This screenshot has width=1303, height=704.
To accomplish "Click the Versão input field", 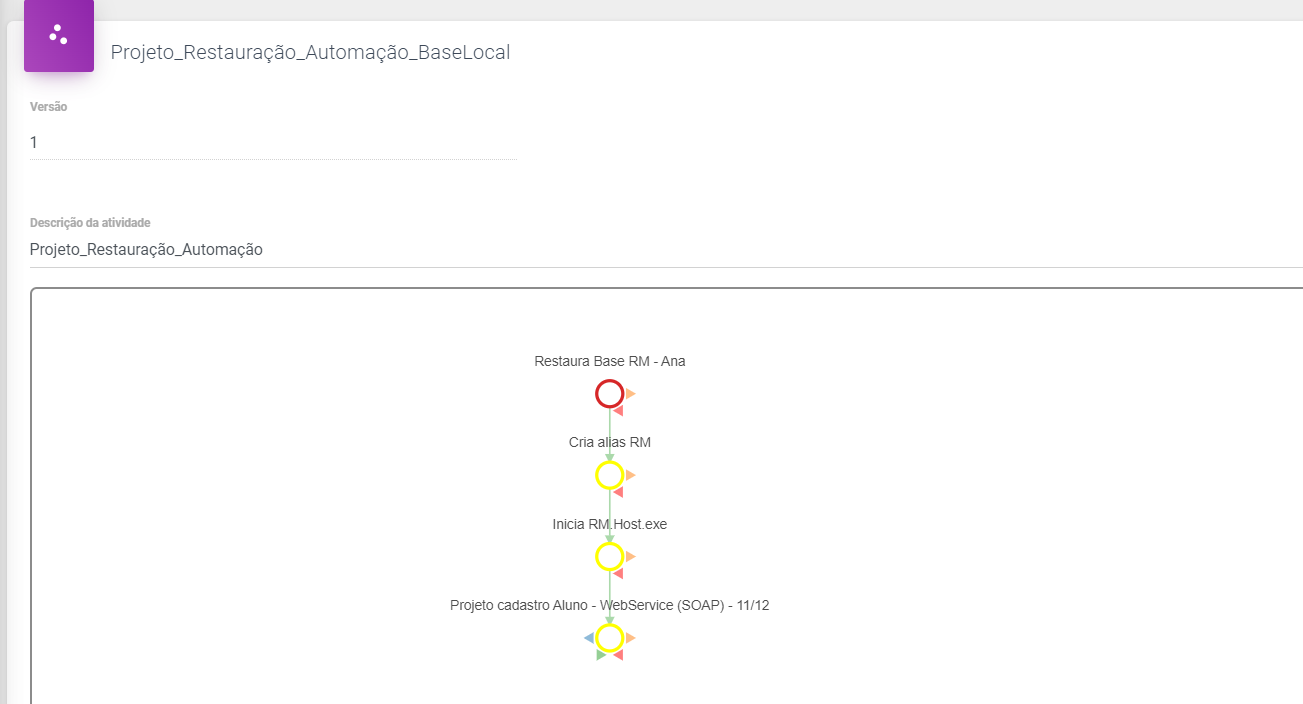I will click(273, 143).
